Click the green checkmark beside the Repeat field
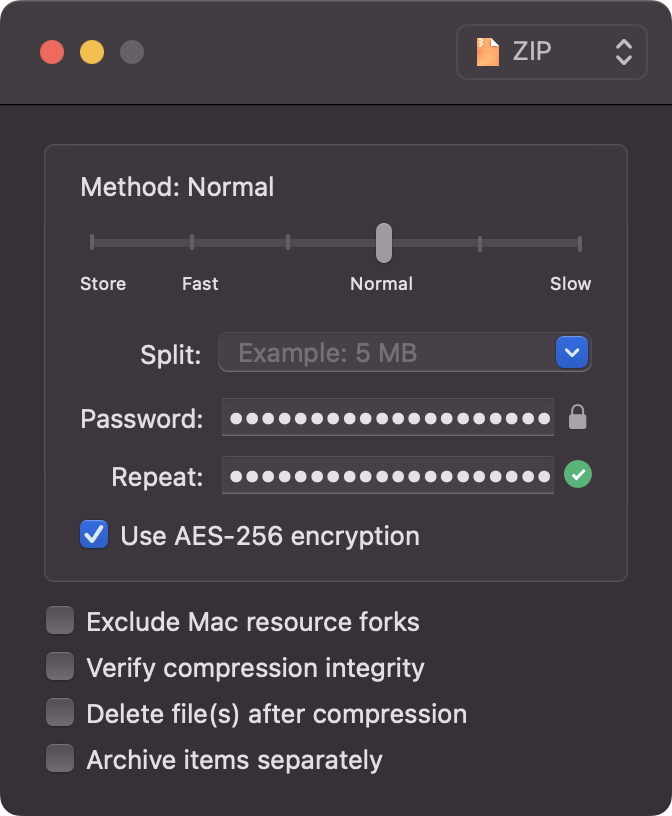Image resolution: width=672 pixels, height=816 pixels. point(577,475)
